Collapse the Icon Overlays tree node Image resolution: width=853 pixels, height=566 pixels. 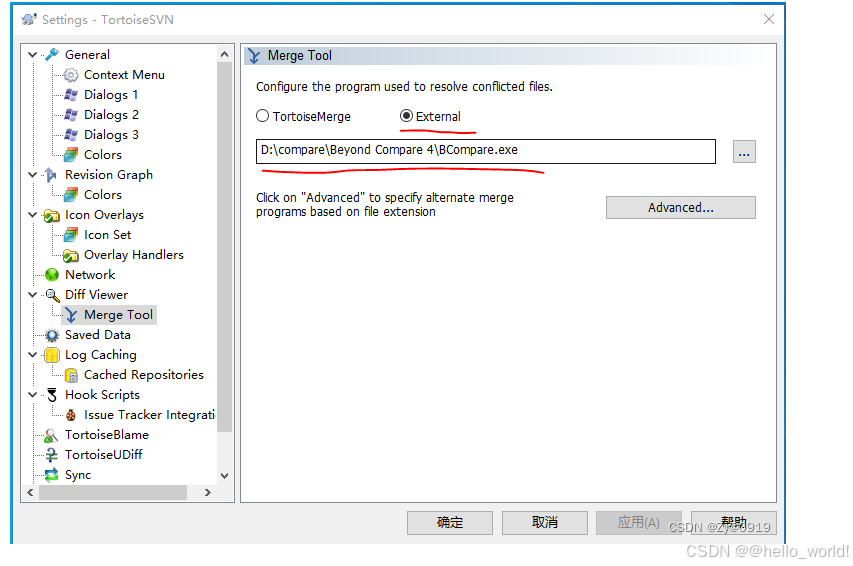(x=32, y=215)
